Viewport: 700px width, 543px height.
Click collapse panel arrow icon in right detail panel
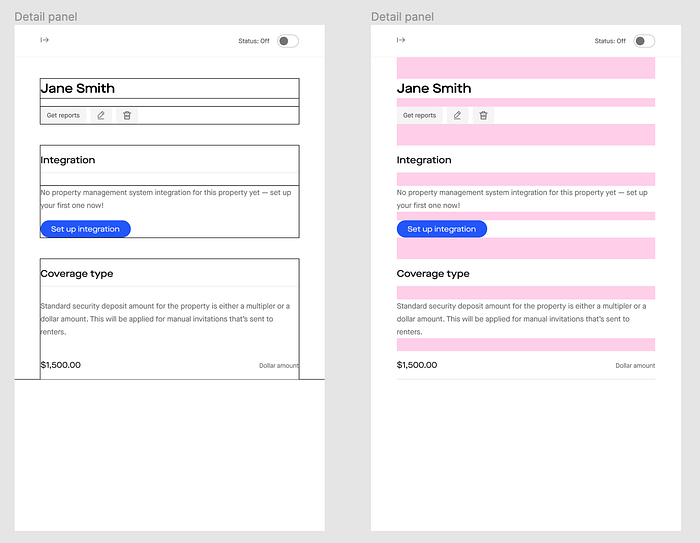(400, 40)
